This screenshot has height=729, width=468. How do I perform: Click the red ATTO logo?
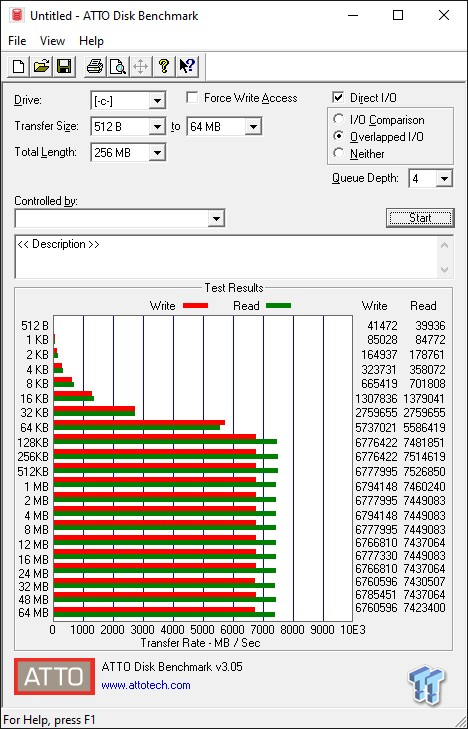tap(54, 676)
